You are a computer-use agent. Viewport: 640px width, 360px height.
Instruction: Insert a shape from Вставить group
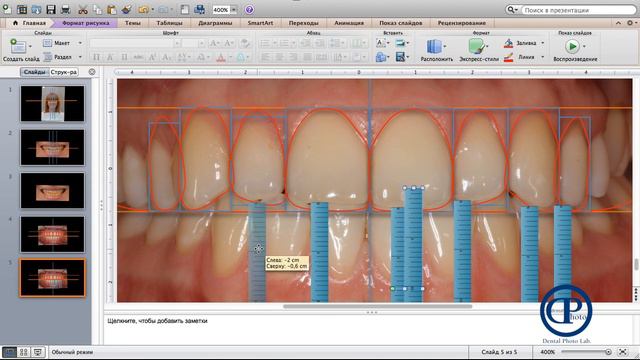coord(380,57)
